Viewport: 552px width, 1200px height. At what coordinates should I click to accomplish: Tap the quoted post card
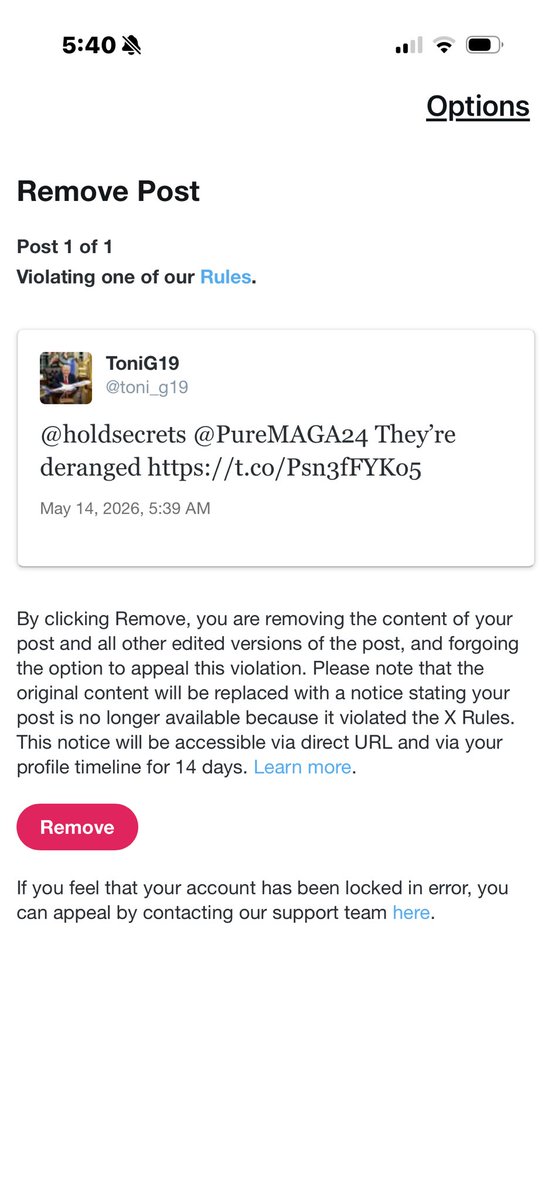[x=276, y=449]
